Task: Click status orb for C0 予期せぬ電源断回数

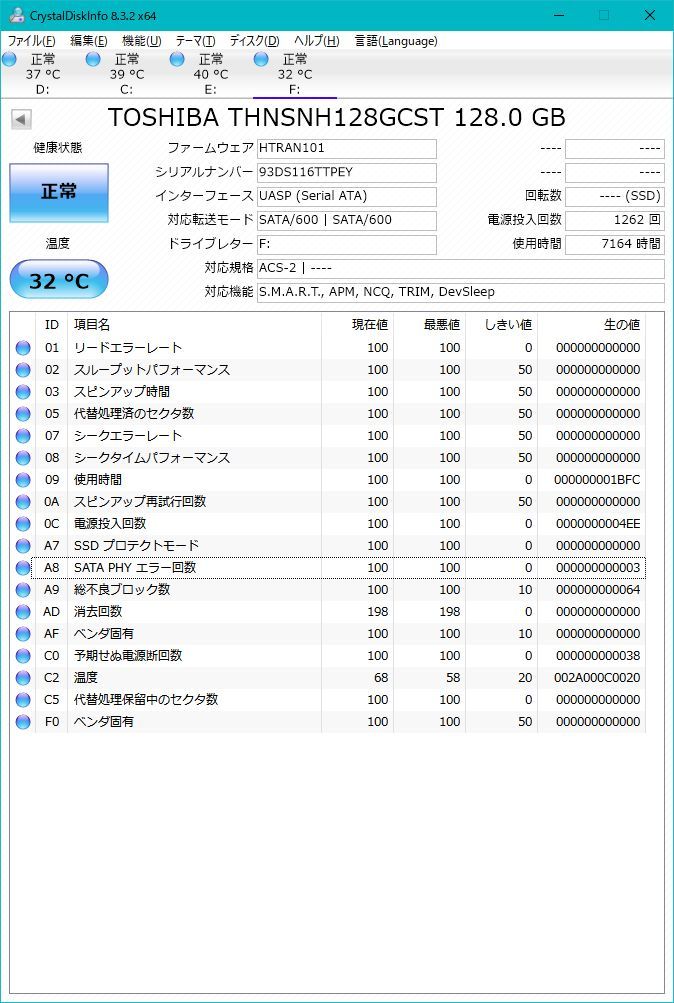Action: pos(23,656)
